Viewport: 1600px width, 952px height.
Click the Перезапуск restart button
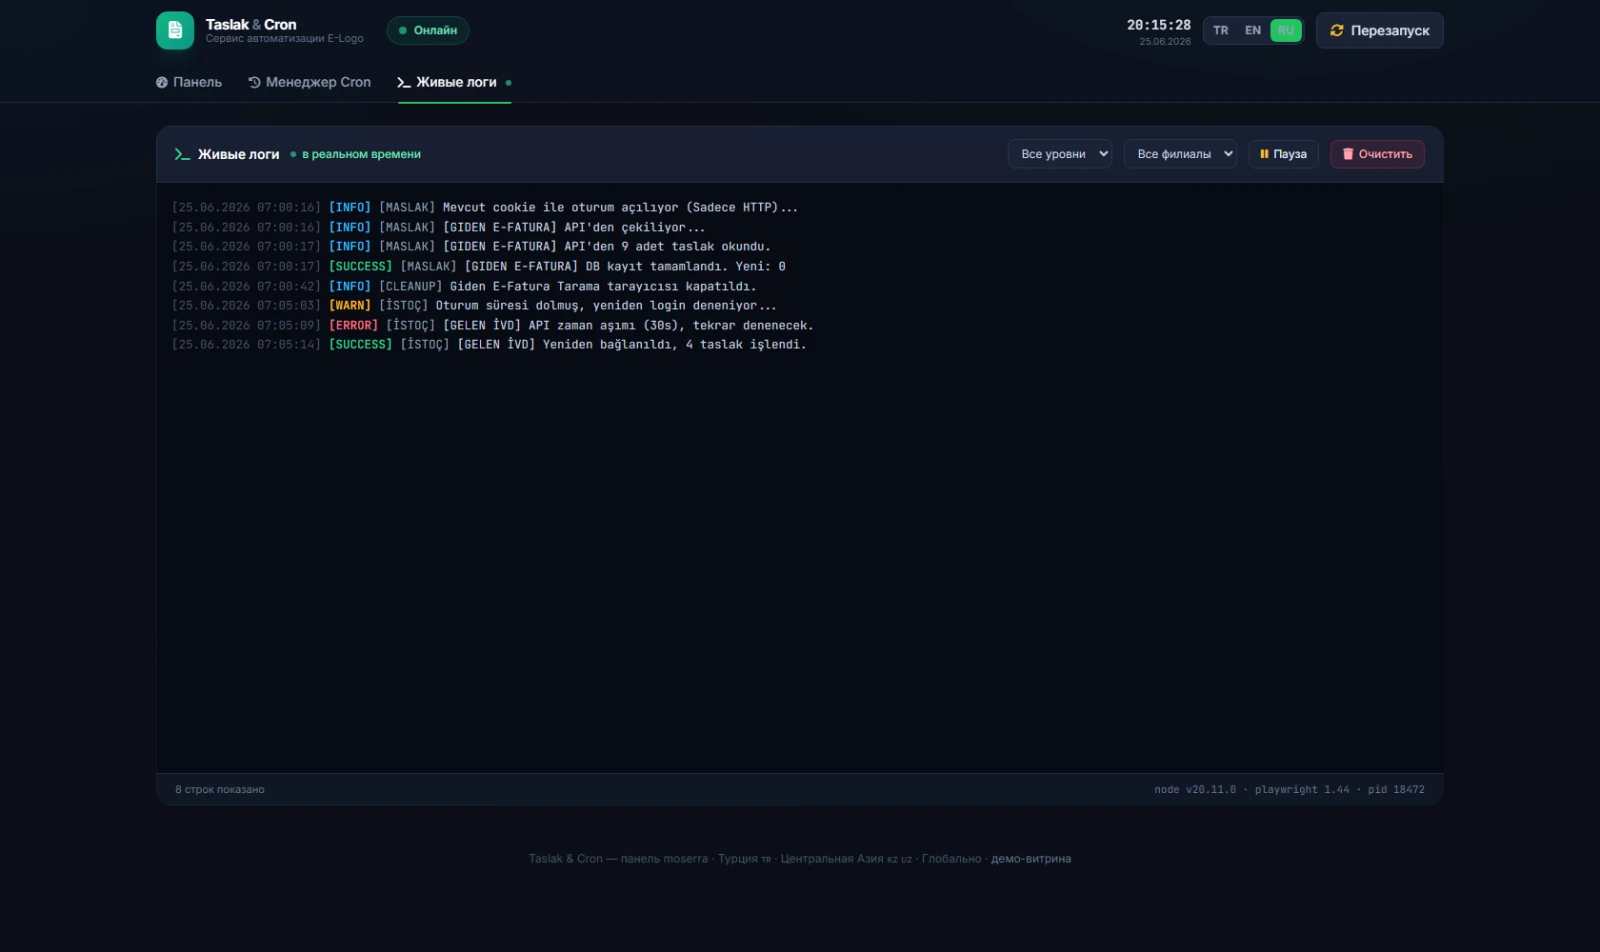tap(1380, 30)
